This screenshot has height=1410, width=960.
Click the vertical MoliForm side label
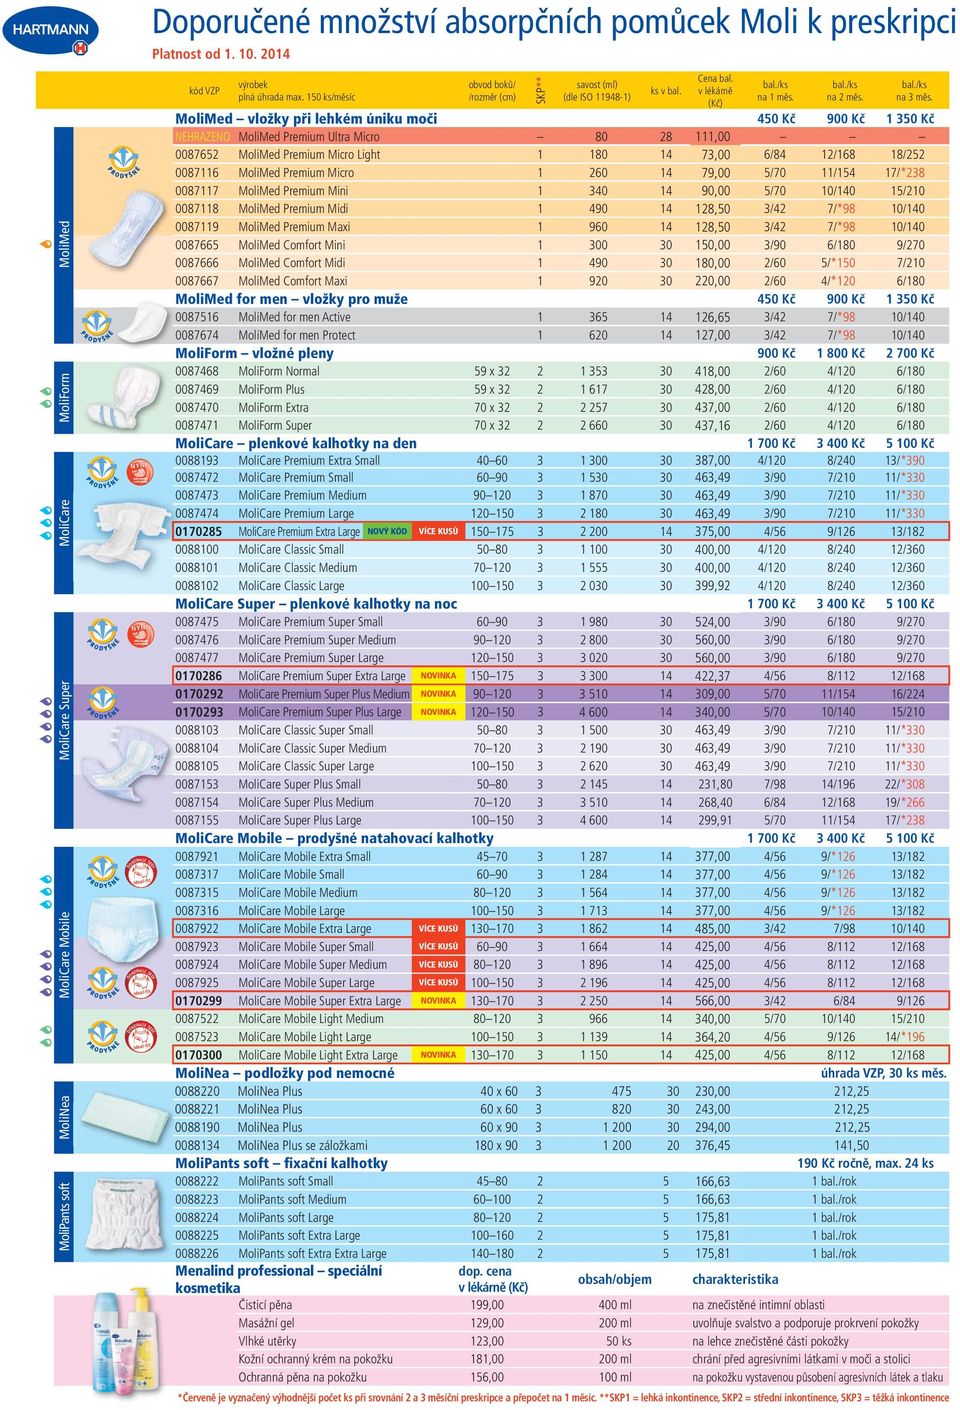click(64, 397)
